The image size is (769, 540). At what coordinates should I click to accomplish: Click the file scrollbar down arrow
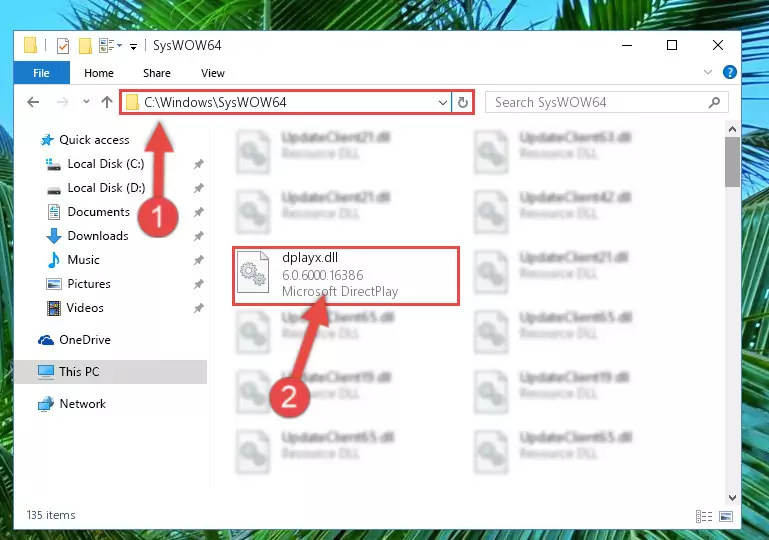(732, 497)
